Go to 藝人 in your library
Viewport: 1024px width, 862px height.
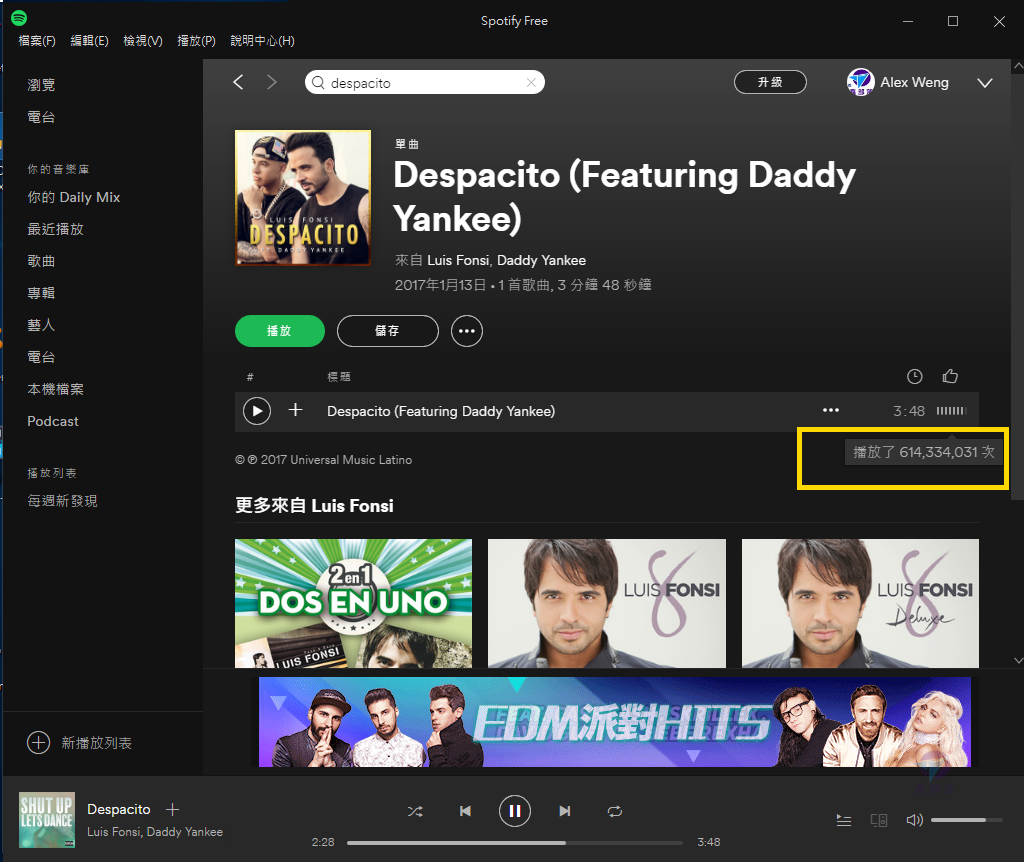[x=41, y=325]
